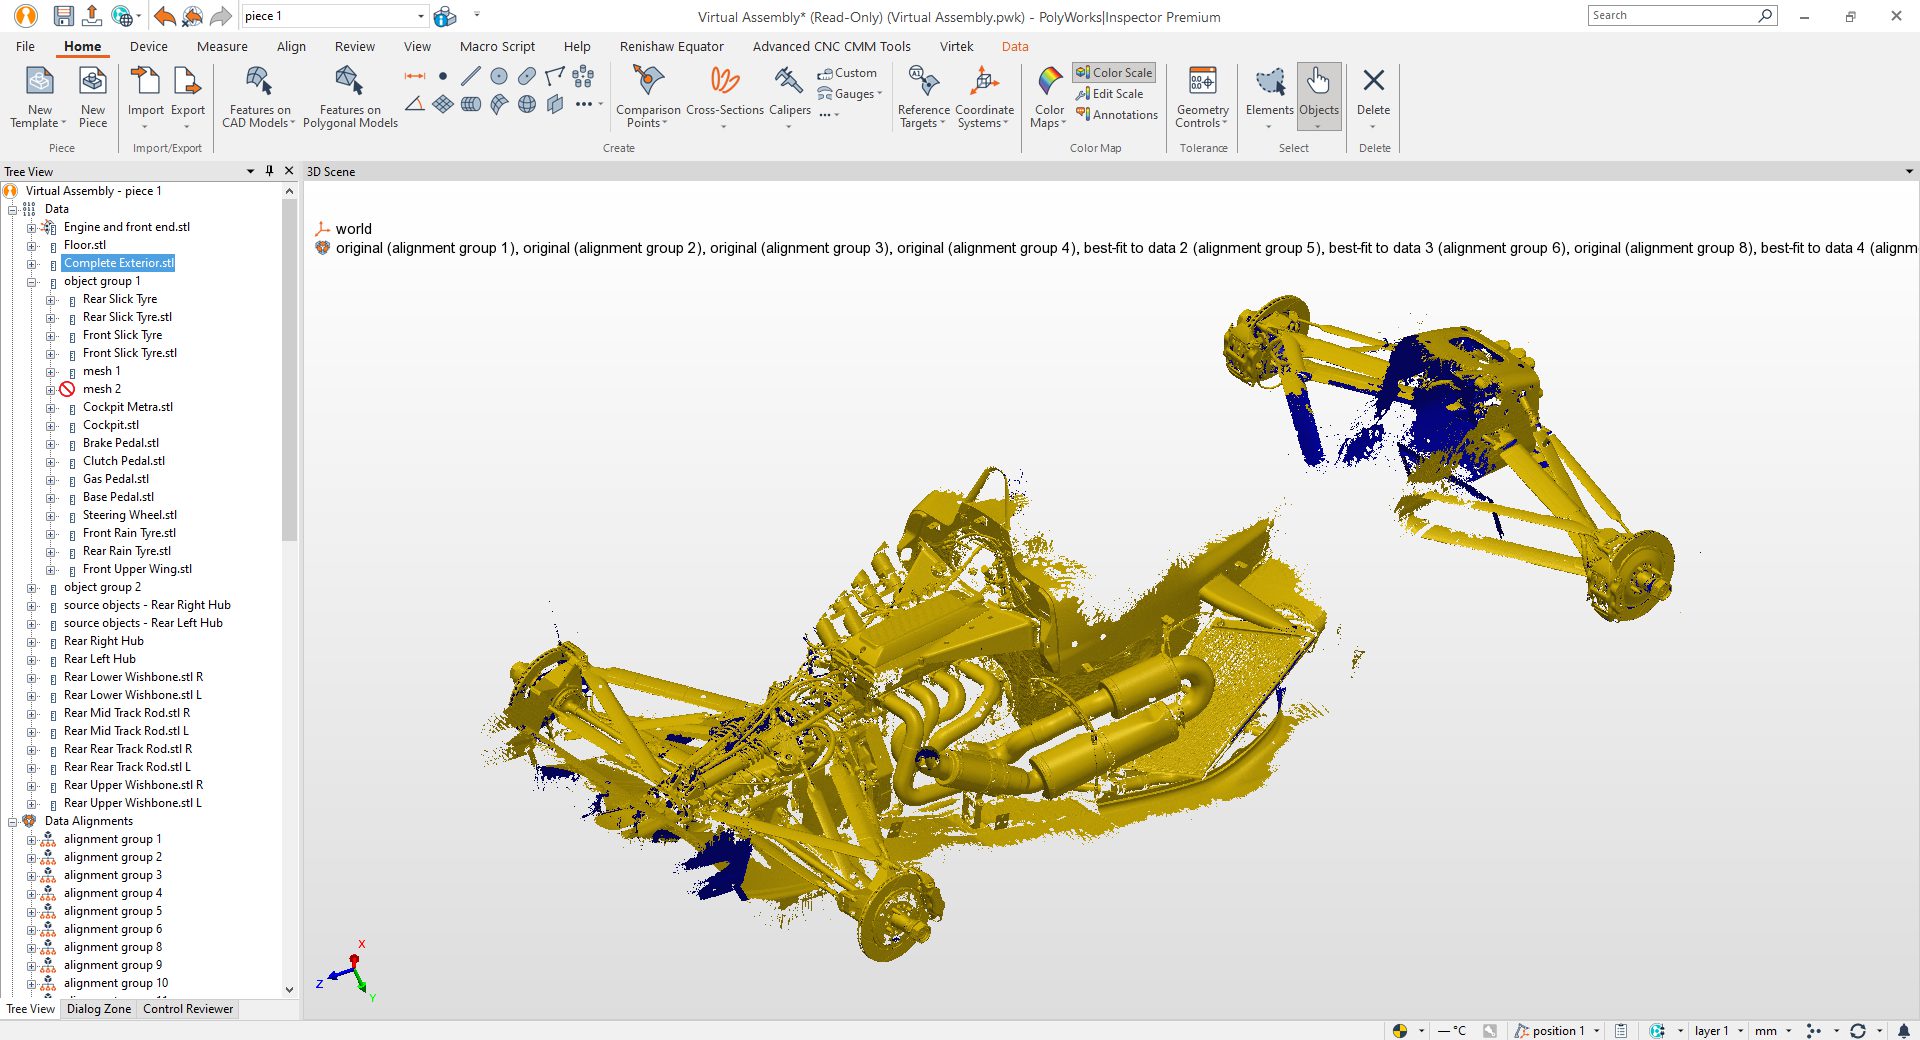Expand the alignment group 1 node
This screenshot has width=1920, height=1040.
coord(33,839)
